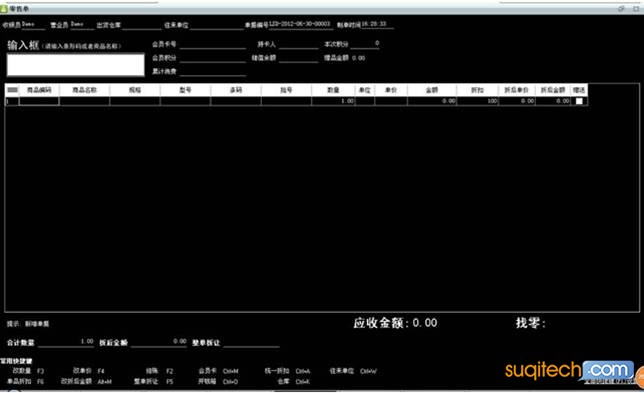Click the 应收金额 0.00 display
644x393 pixels.
395,323
